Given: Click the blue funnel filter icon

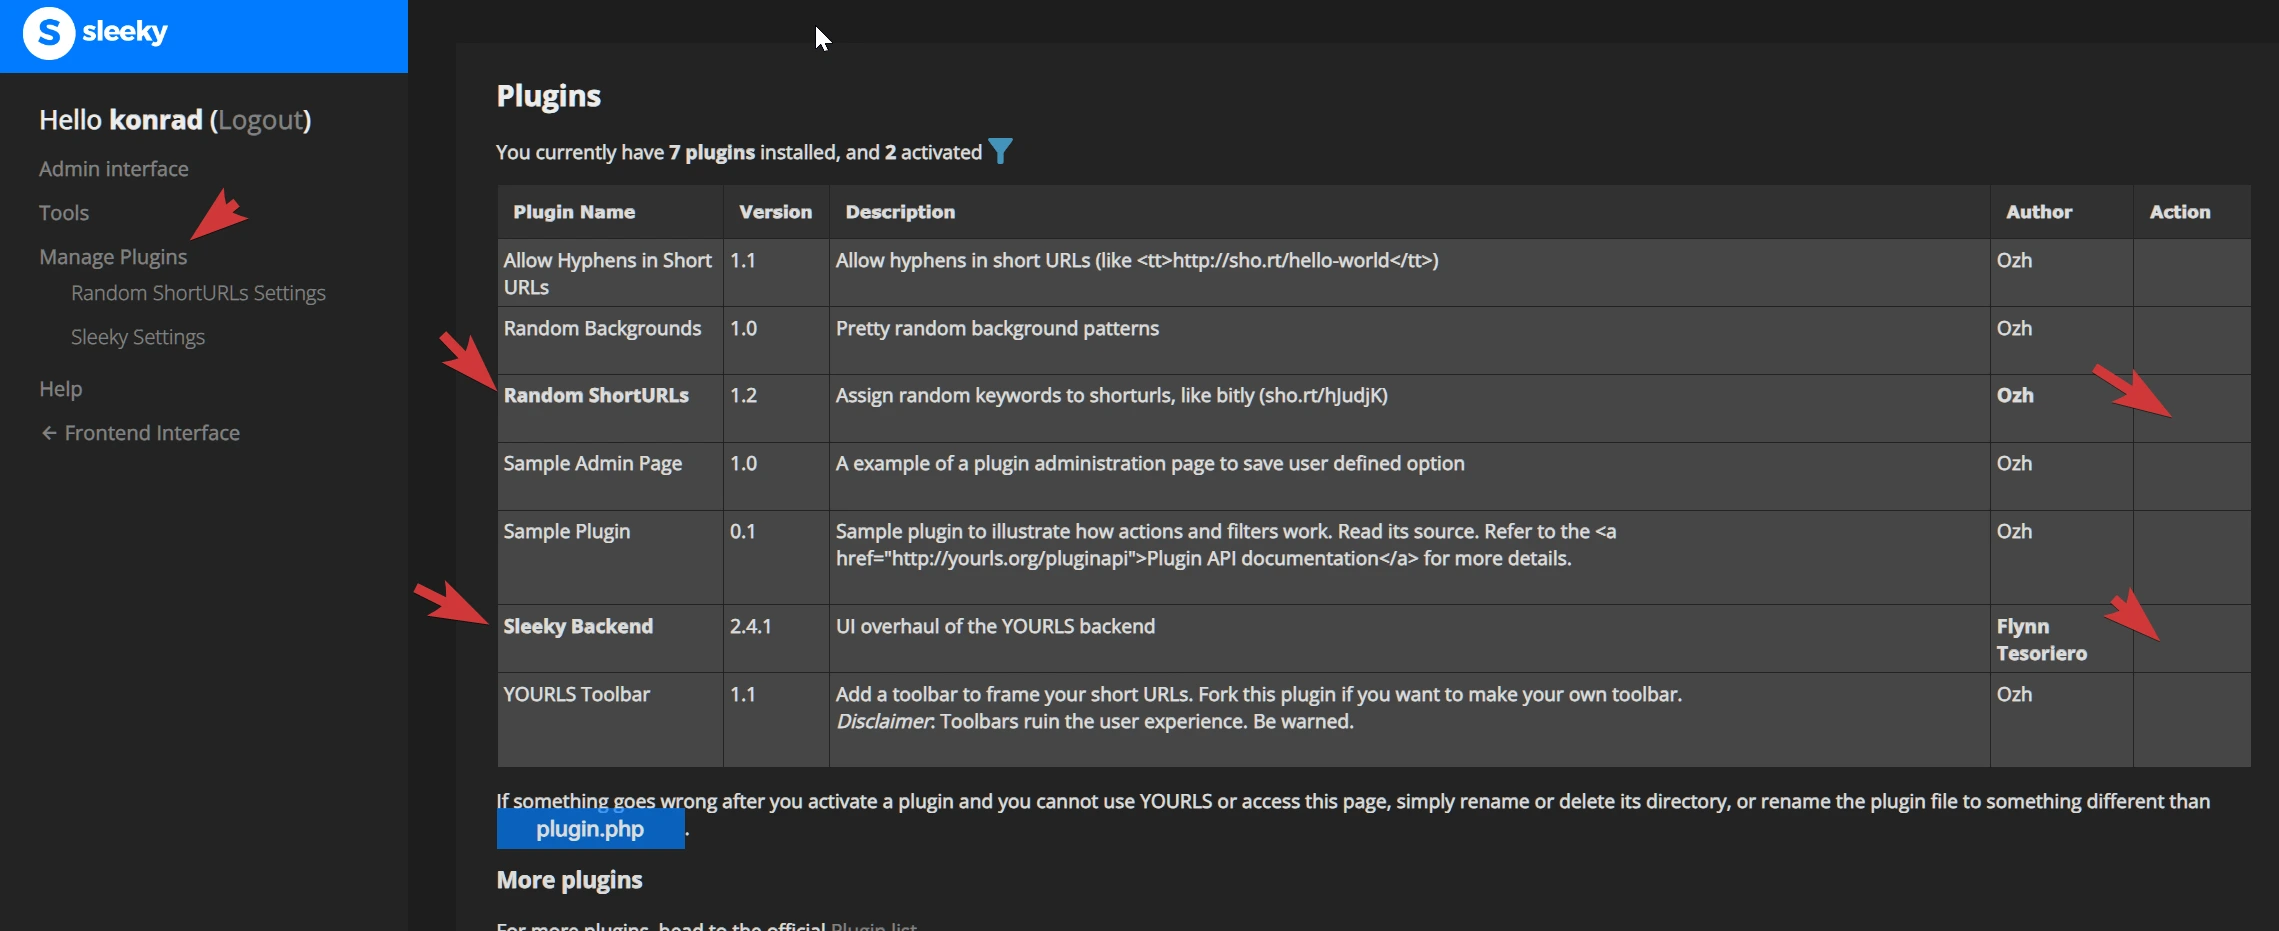Looking at the screenshot, I should (1000, 151).
